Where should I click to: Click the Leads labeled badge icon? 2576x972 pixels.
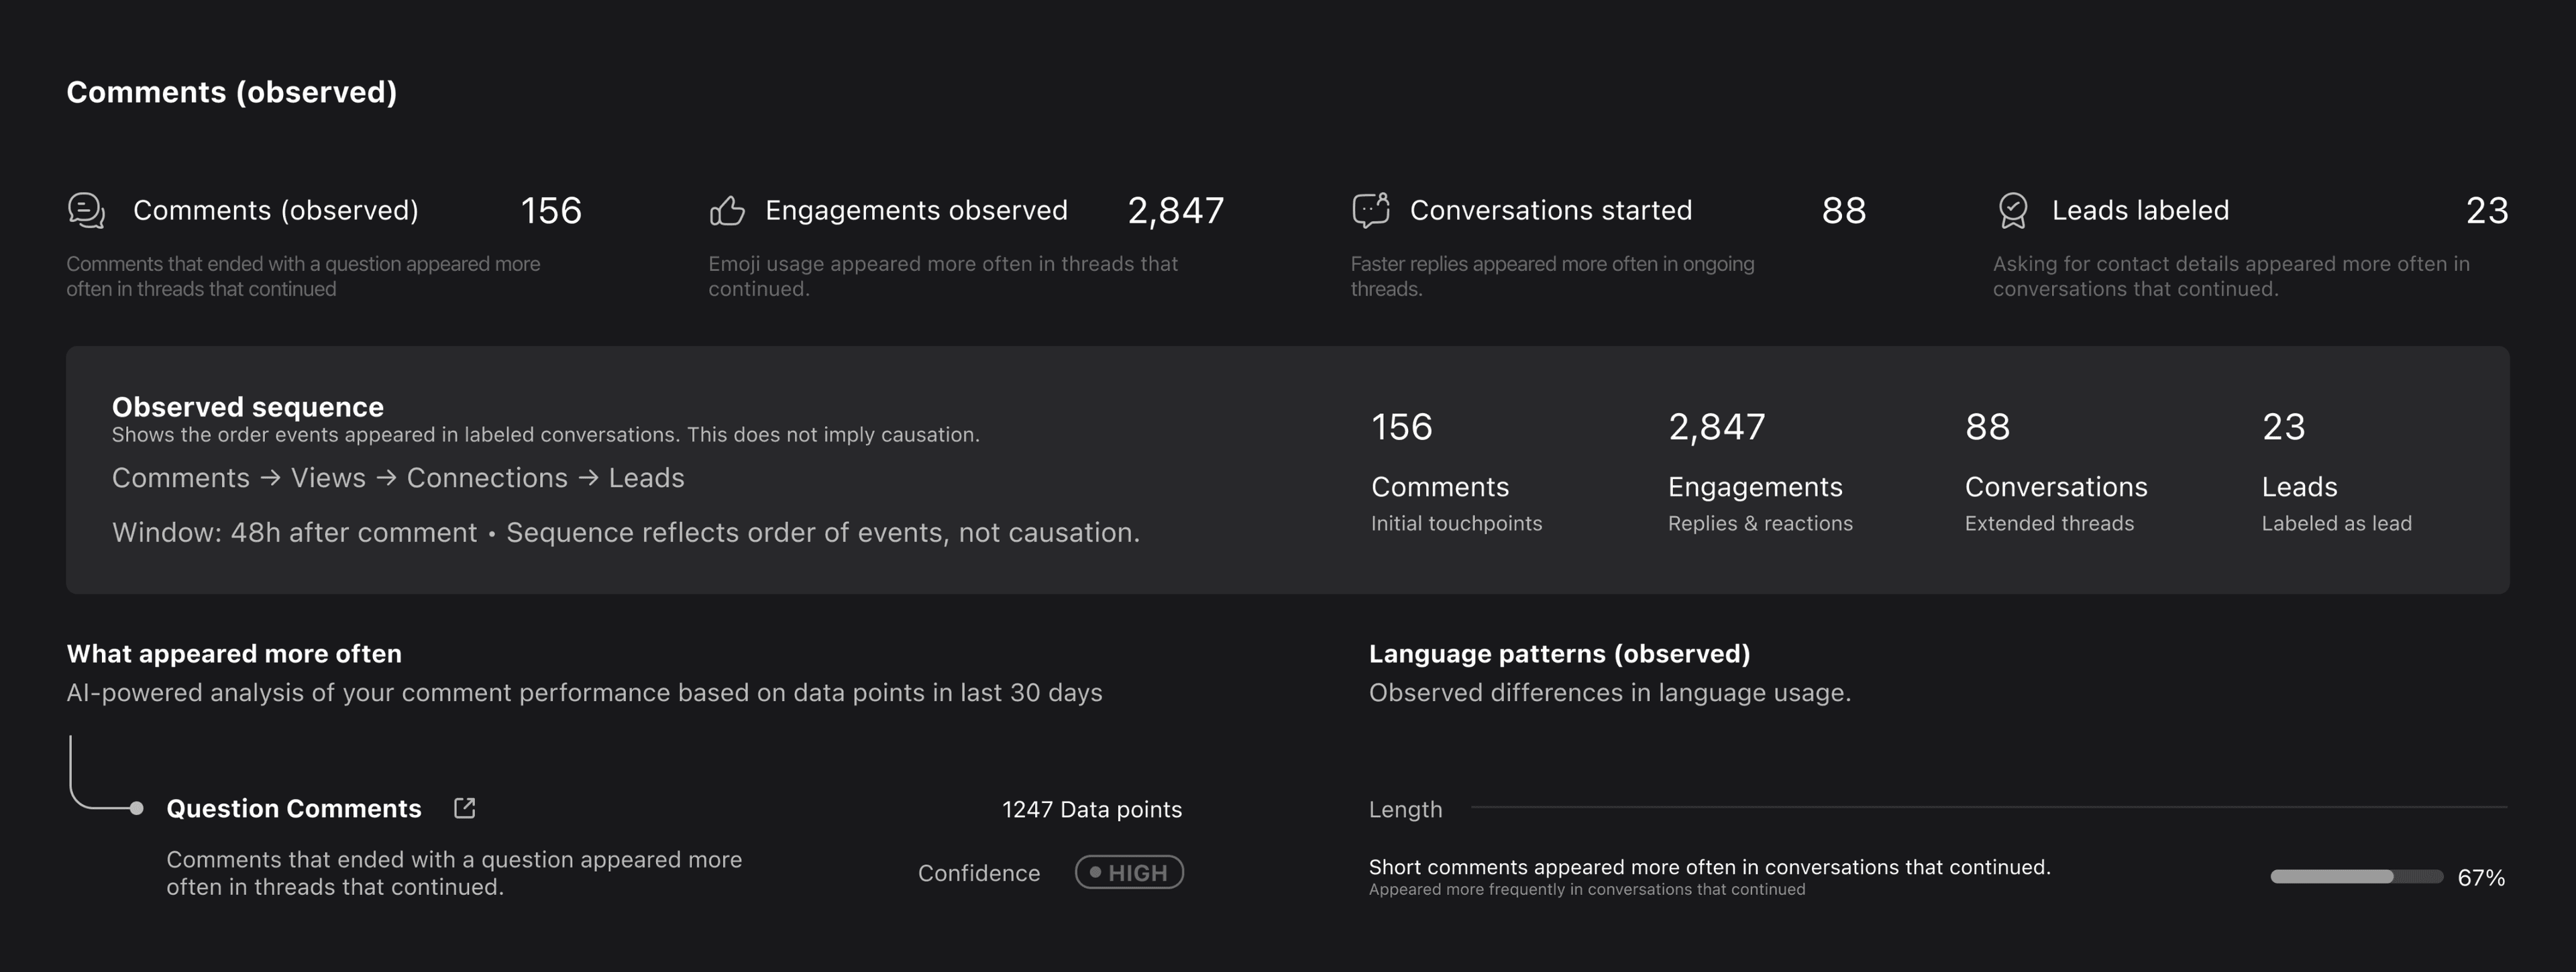click(2012, 210)
